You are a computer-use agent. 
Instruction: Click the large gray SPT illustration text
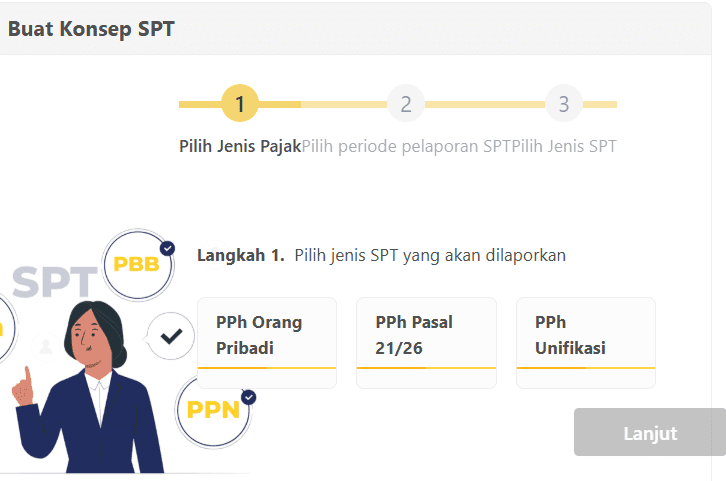click(x=55, y=284)
